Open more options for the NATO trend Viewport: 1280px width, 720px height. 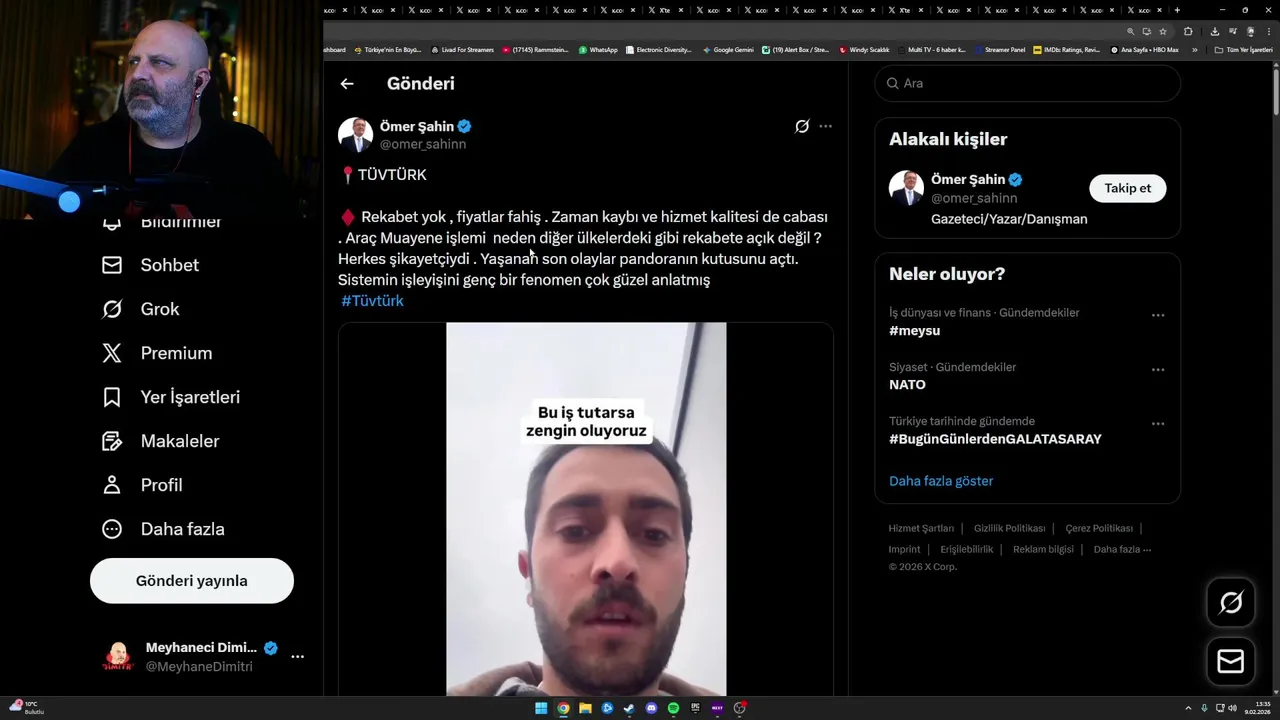1158,369
